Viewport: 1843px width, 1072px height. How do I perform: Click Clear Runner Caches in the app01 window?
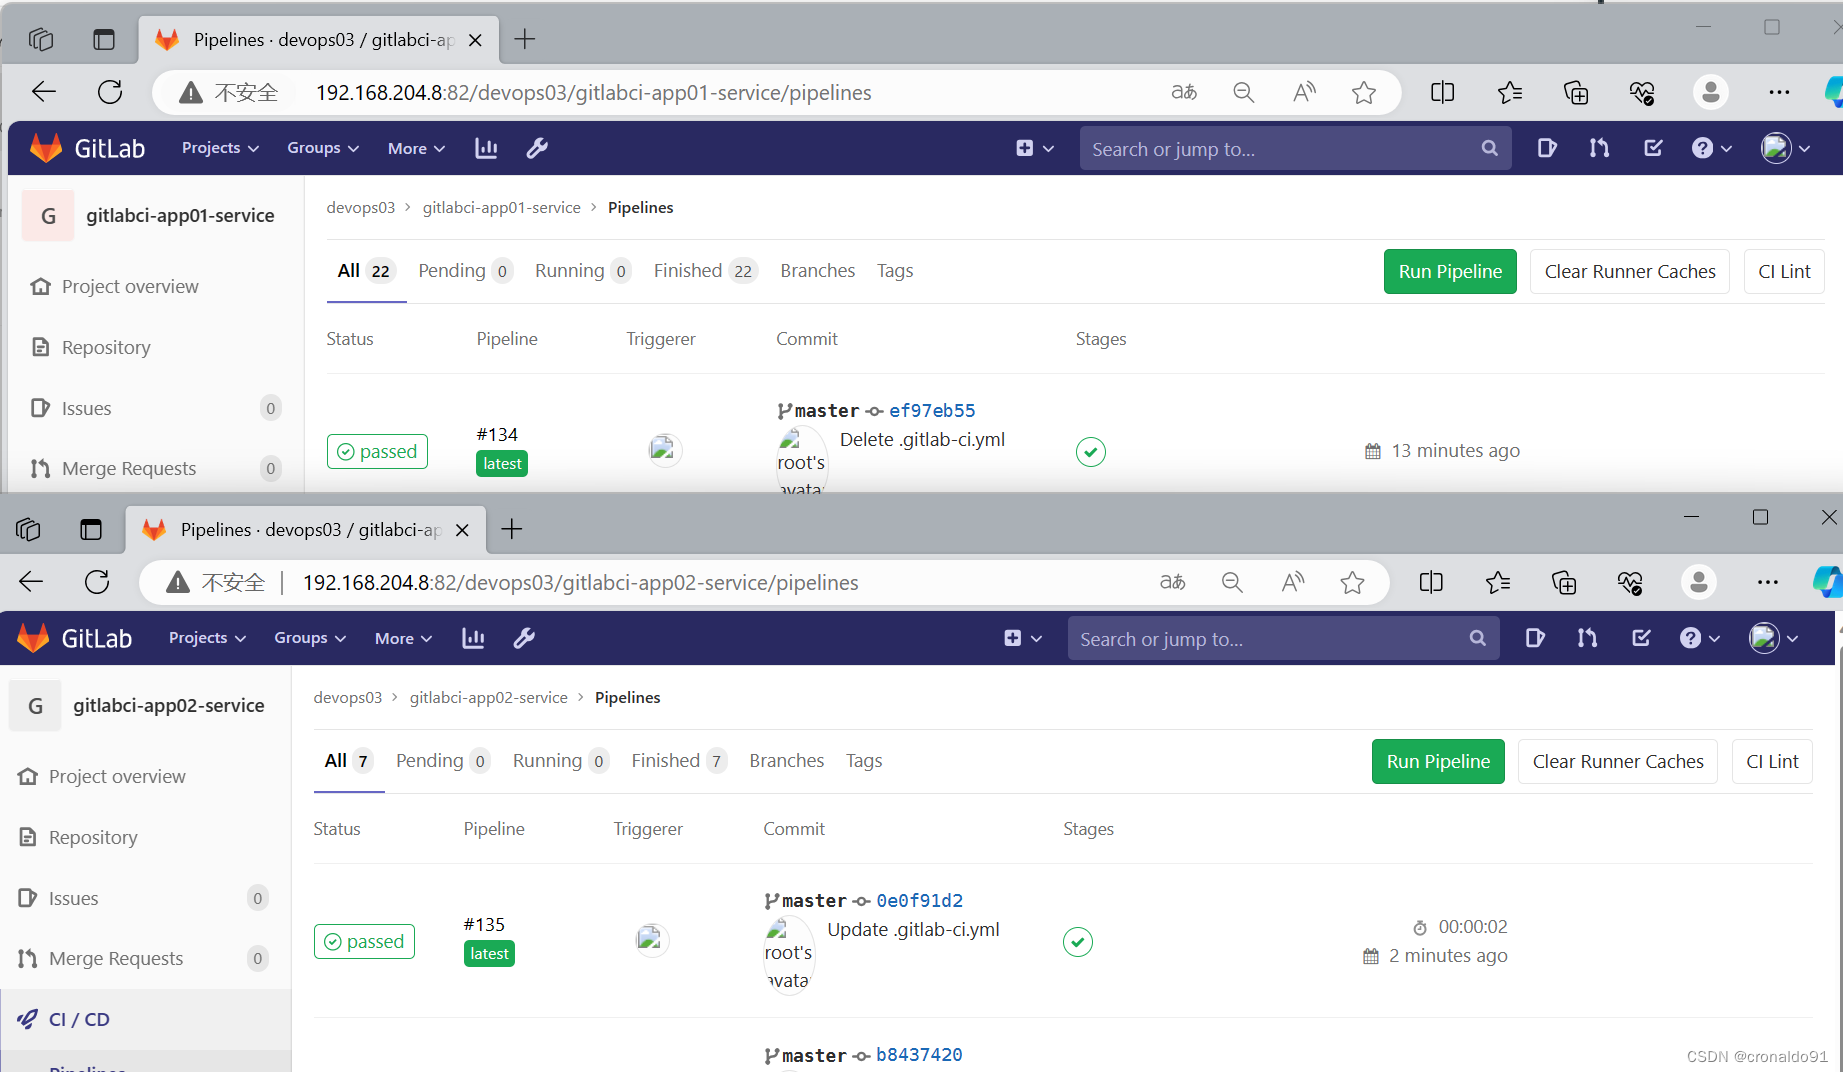(x=1630, y=272)
